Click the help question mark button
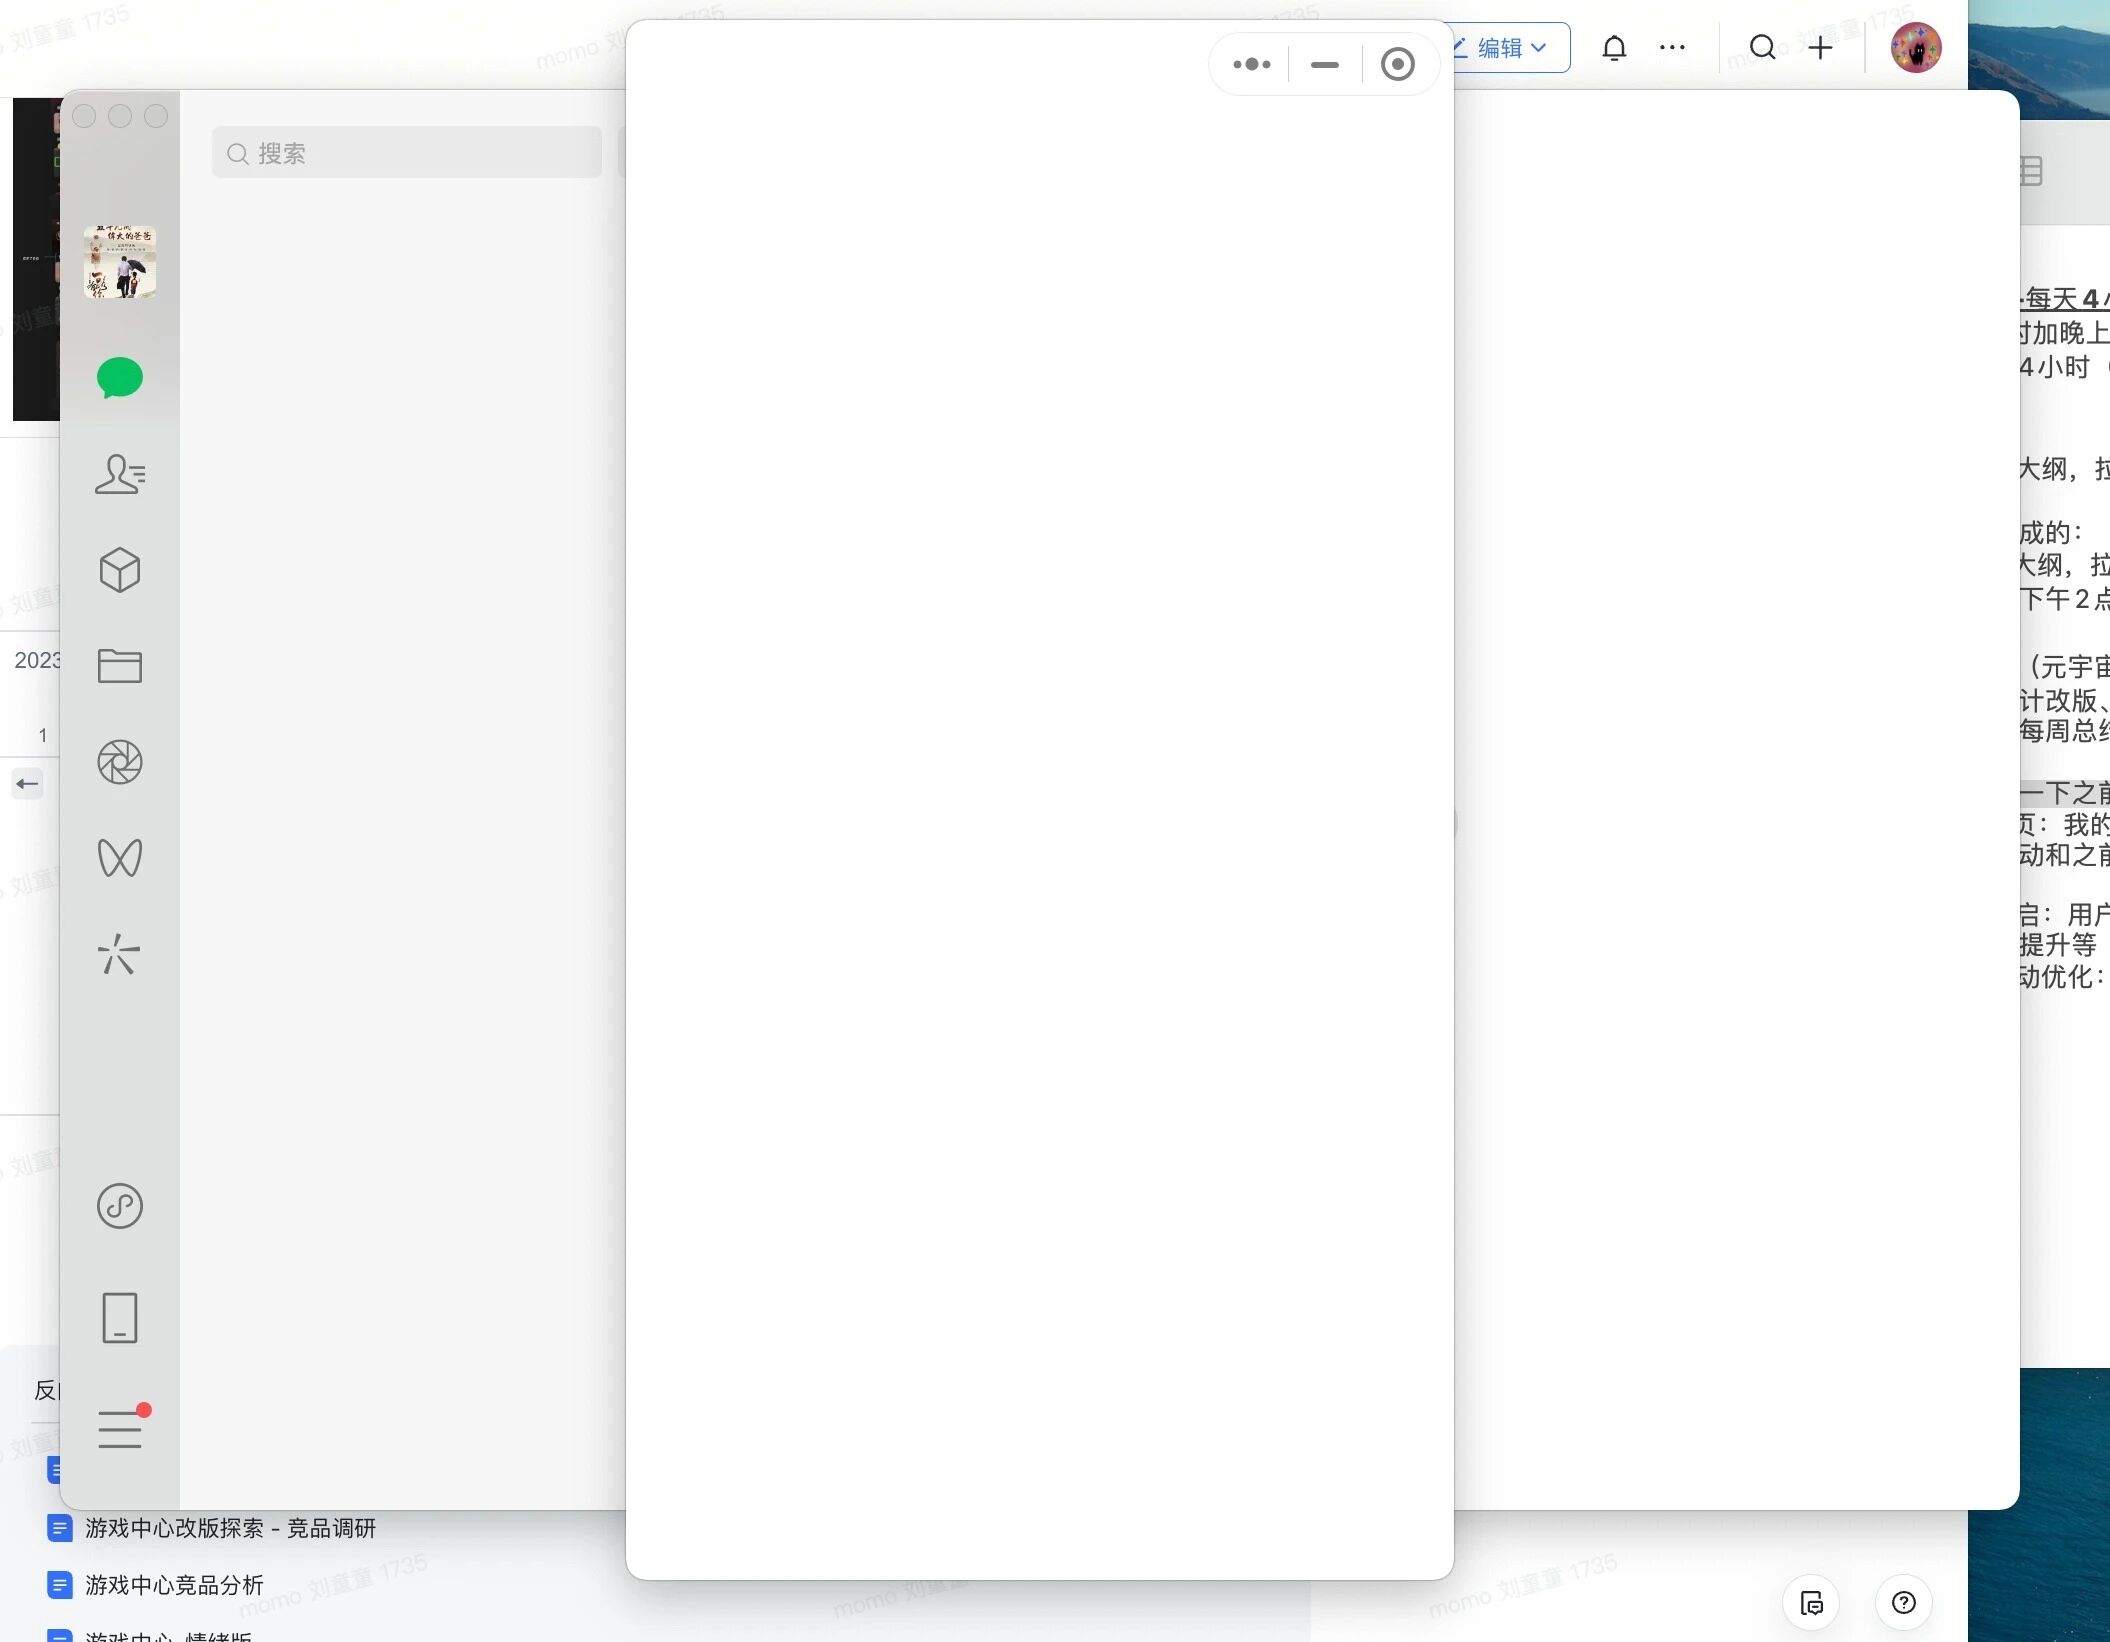 [x=1903, y=1603]
